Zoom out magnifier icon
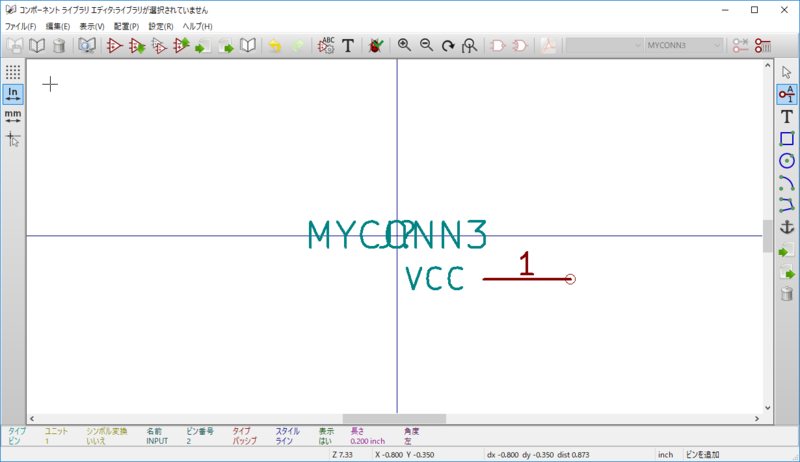Image resolution: width=800 pixels, height=462 pixels. [x=426, y=45]
